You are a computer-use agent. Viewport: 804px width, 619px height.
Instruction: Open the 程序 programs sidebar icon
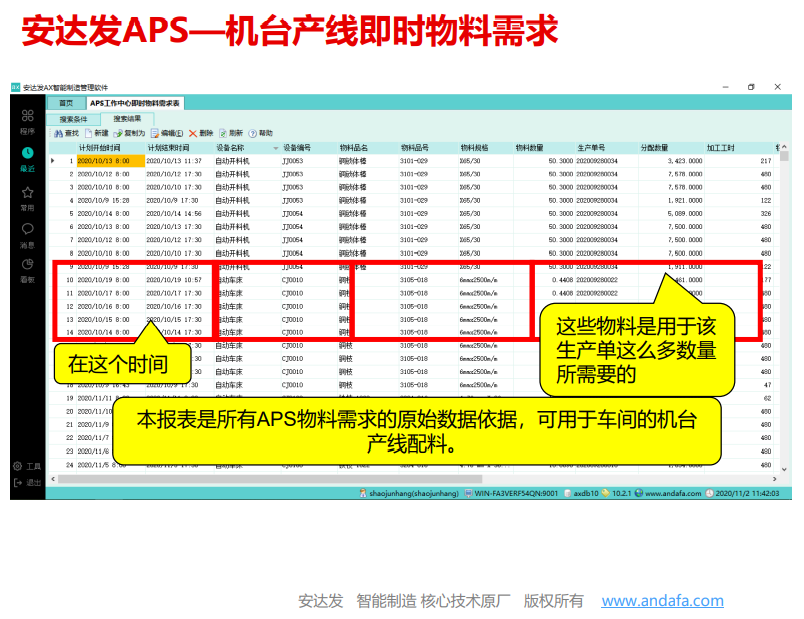(x=28, y=115)
